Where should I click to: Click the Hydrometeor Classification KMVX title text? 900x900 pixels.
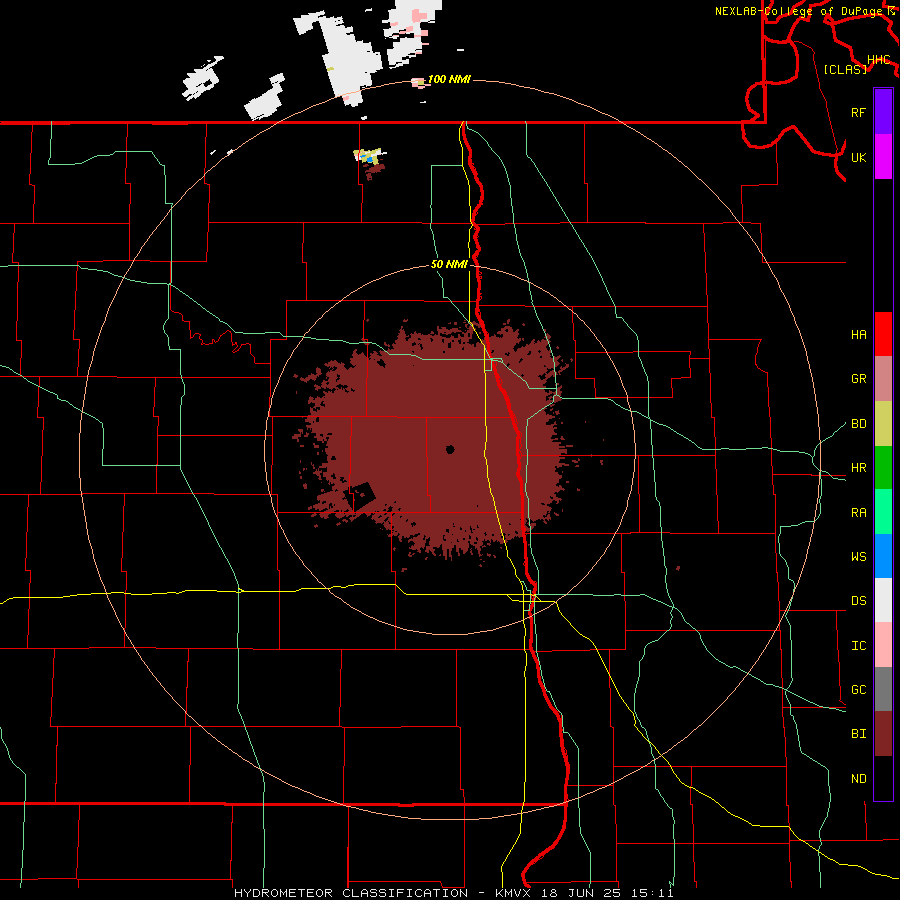coord(453,893)
